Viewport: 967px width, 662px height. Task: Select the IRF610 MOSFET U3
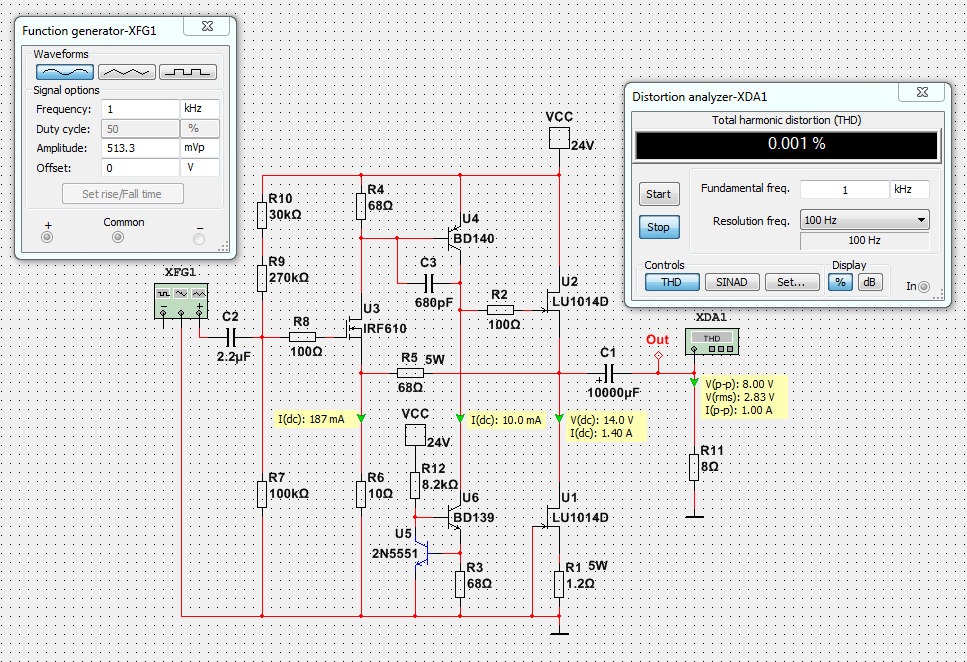pyautogui.click(x=355, y=327)
